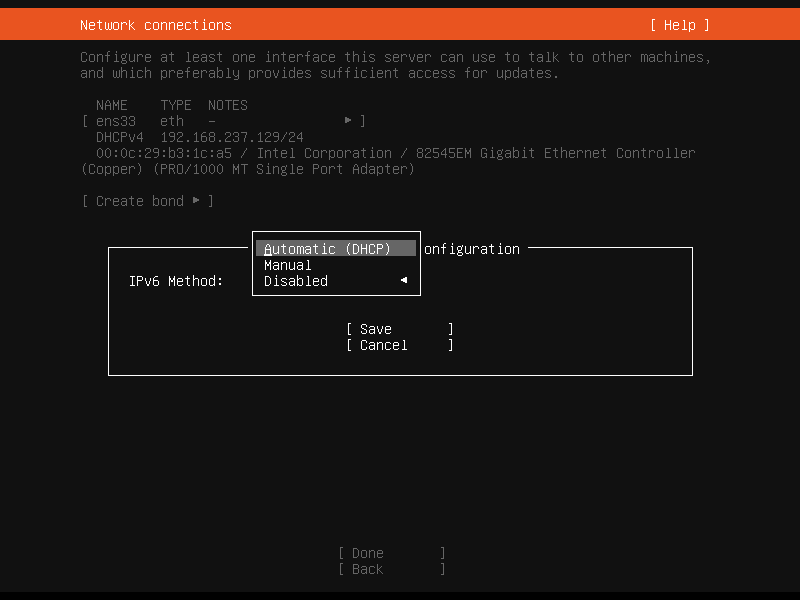Click the Done button
This screenshot has width=800, height=600.
[x=391, y=553]
